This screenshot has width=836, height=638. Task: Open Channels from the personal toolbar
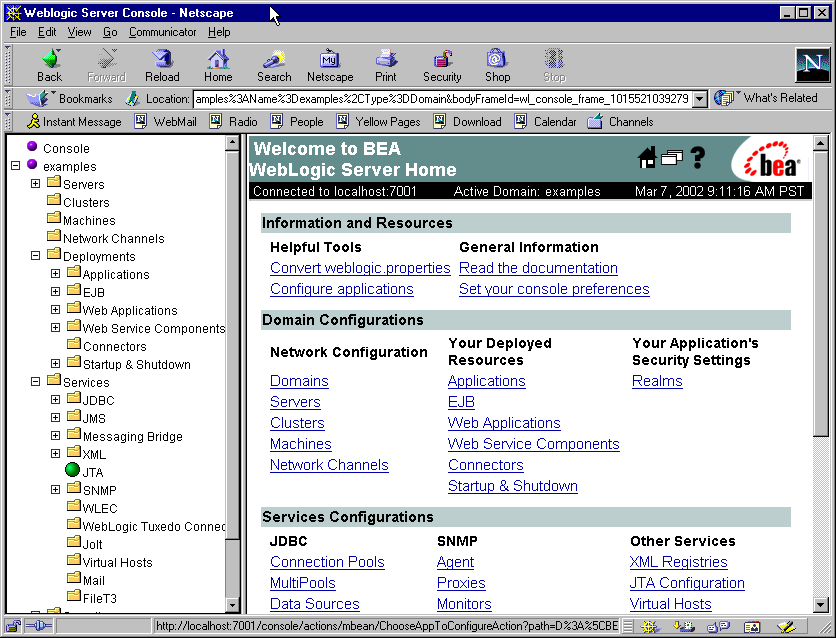coord(620,122)
